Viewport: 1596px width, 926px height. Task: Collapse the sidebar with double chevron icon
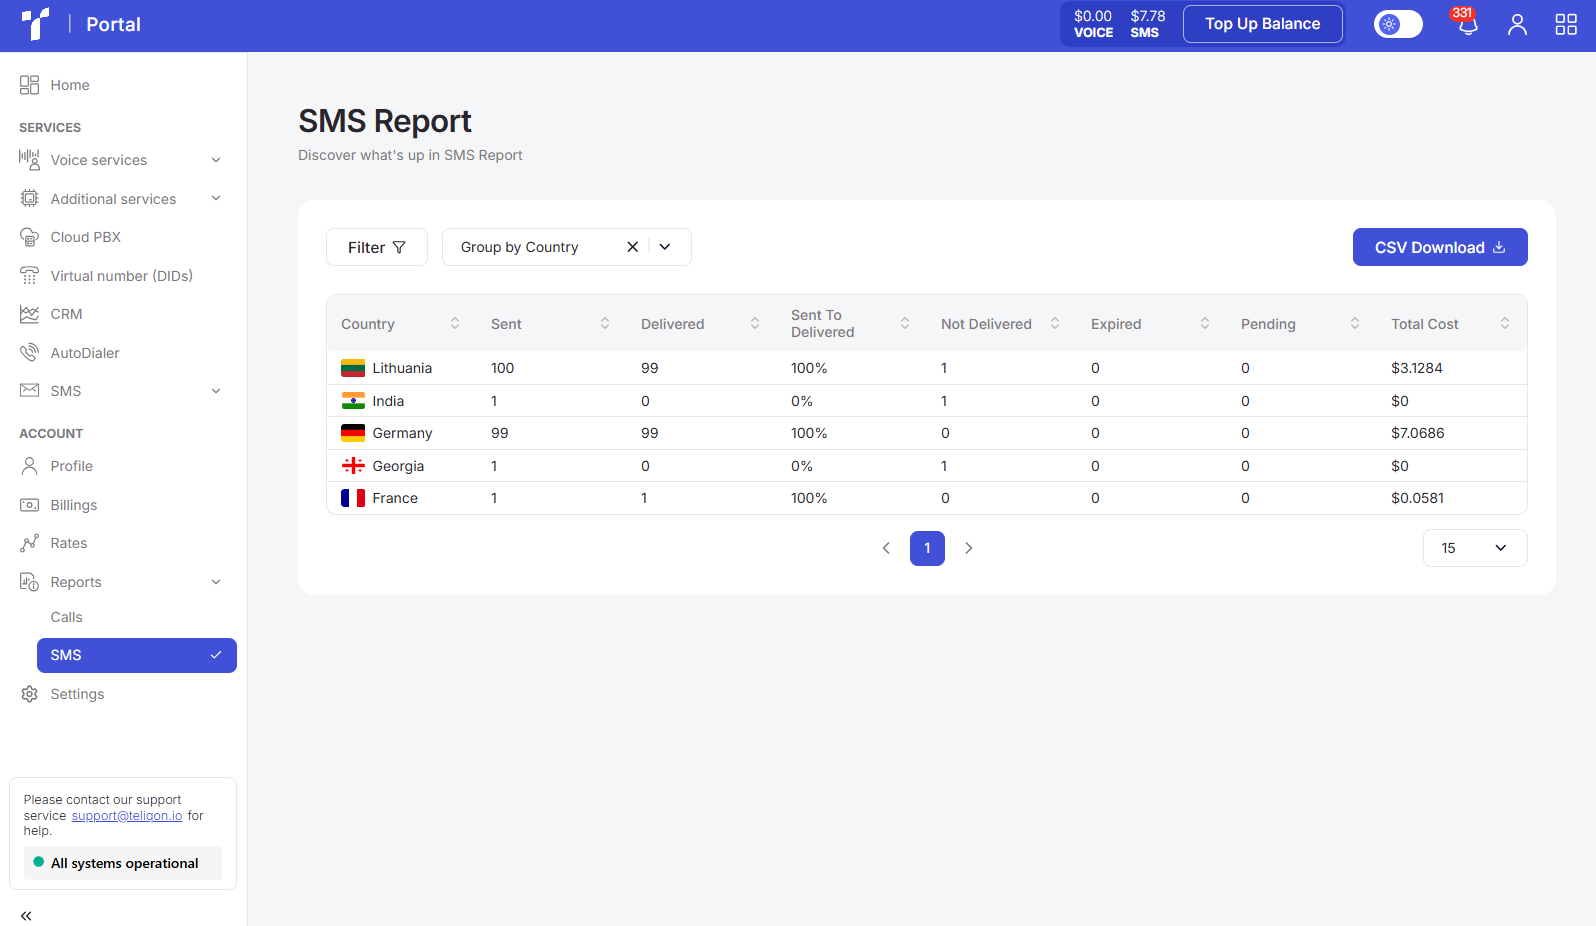tap(26, 915)
